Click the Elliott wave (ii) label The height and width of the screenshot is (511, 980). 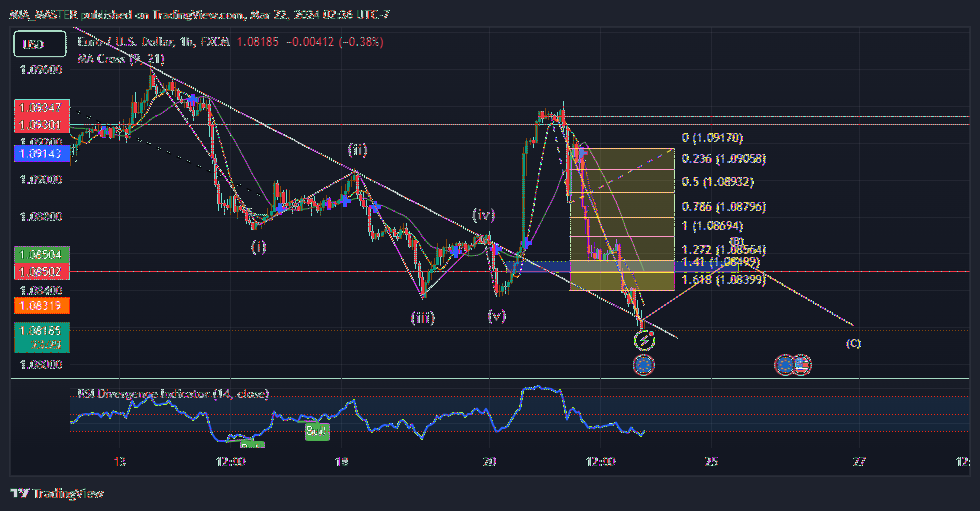(x=357, y=150)
